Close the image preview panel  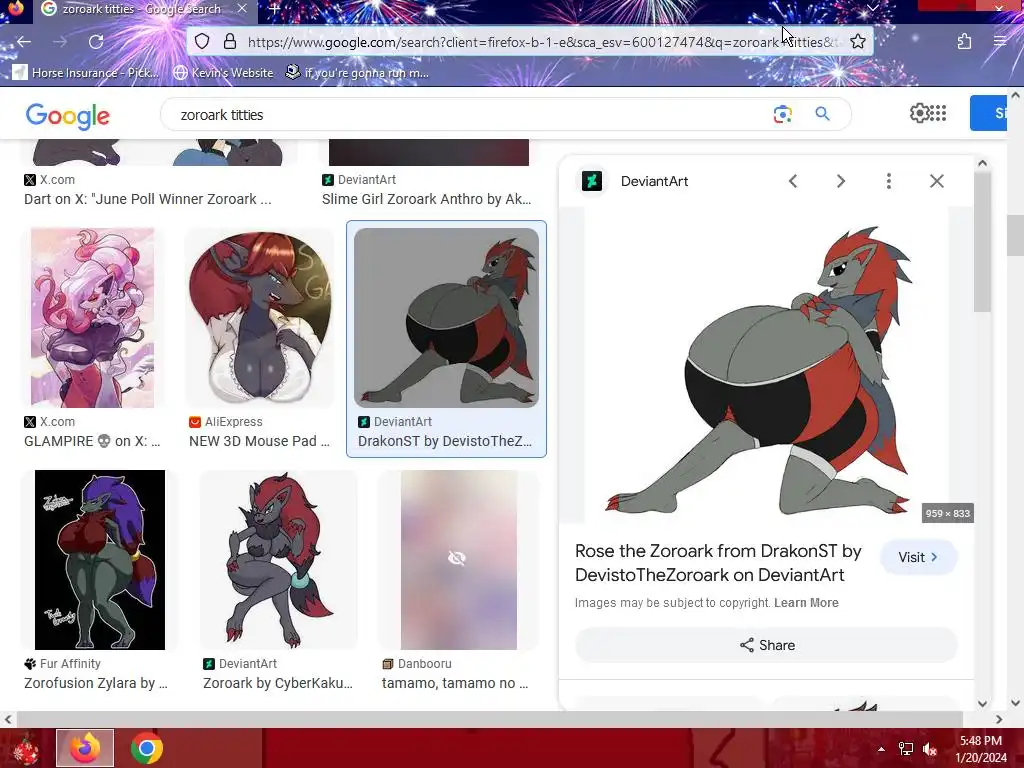coord(937,181)
